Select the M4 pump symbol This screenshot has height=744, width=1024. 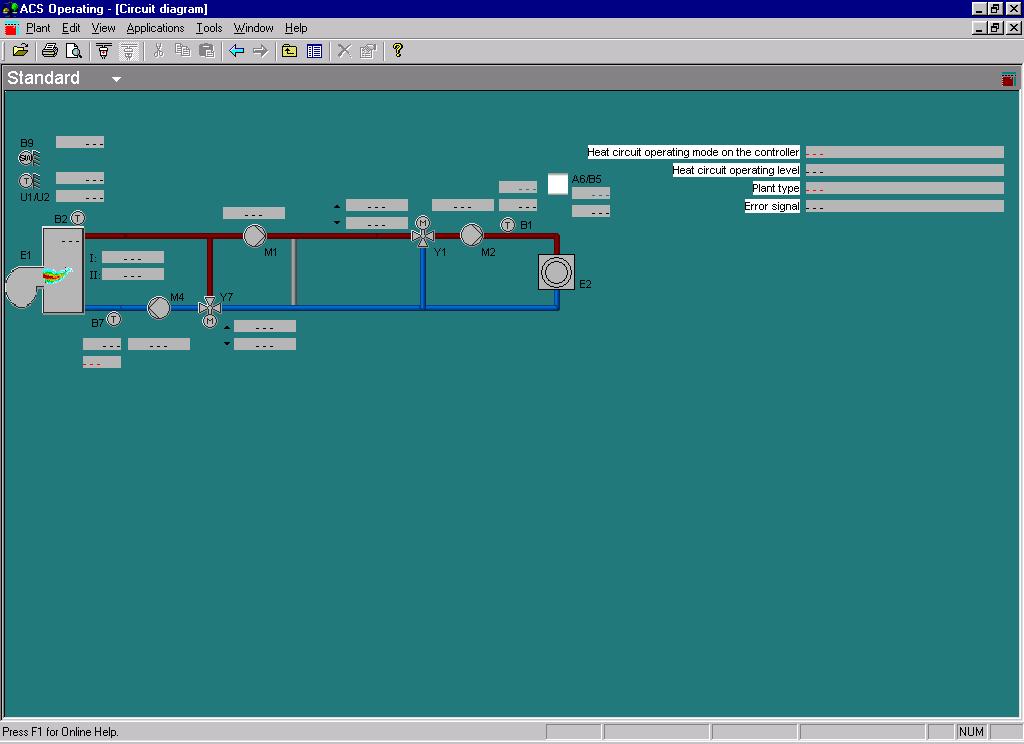click(159, 307)
